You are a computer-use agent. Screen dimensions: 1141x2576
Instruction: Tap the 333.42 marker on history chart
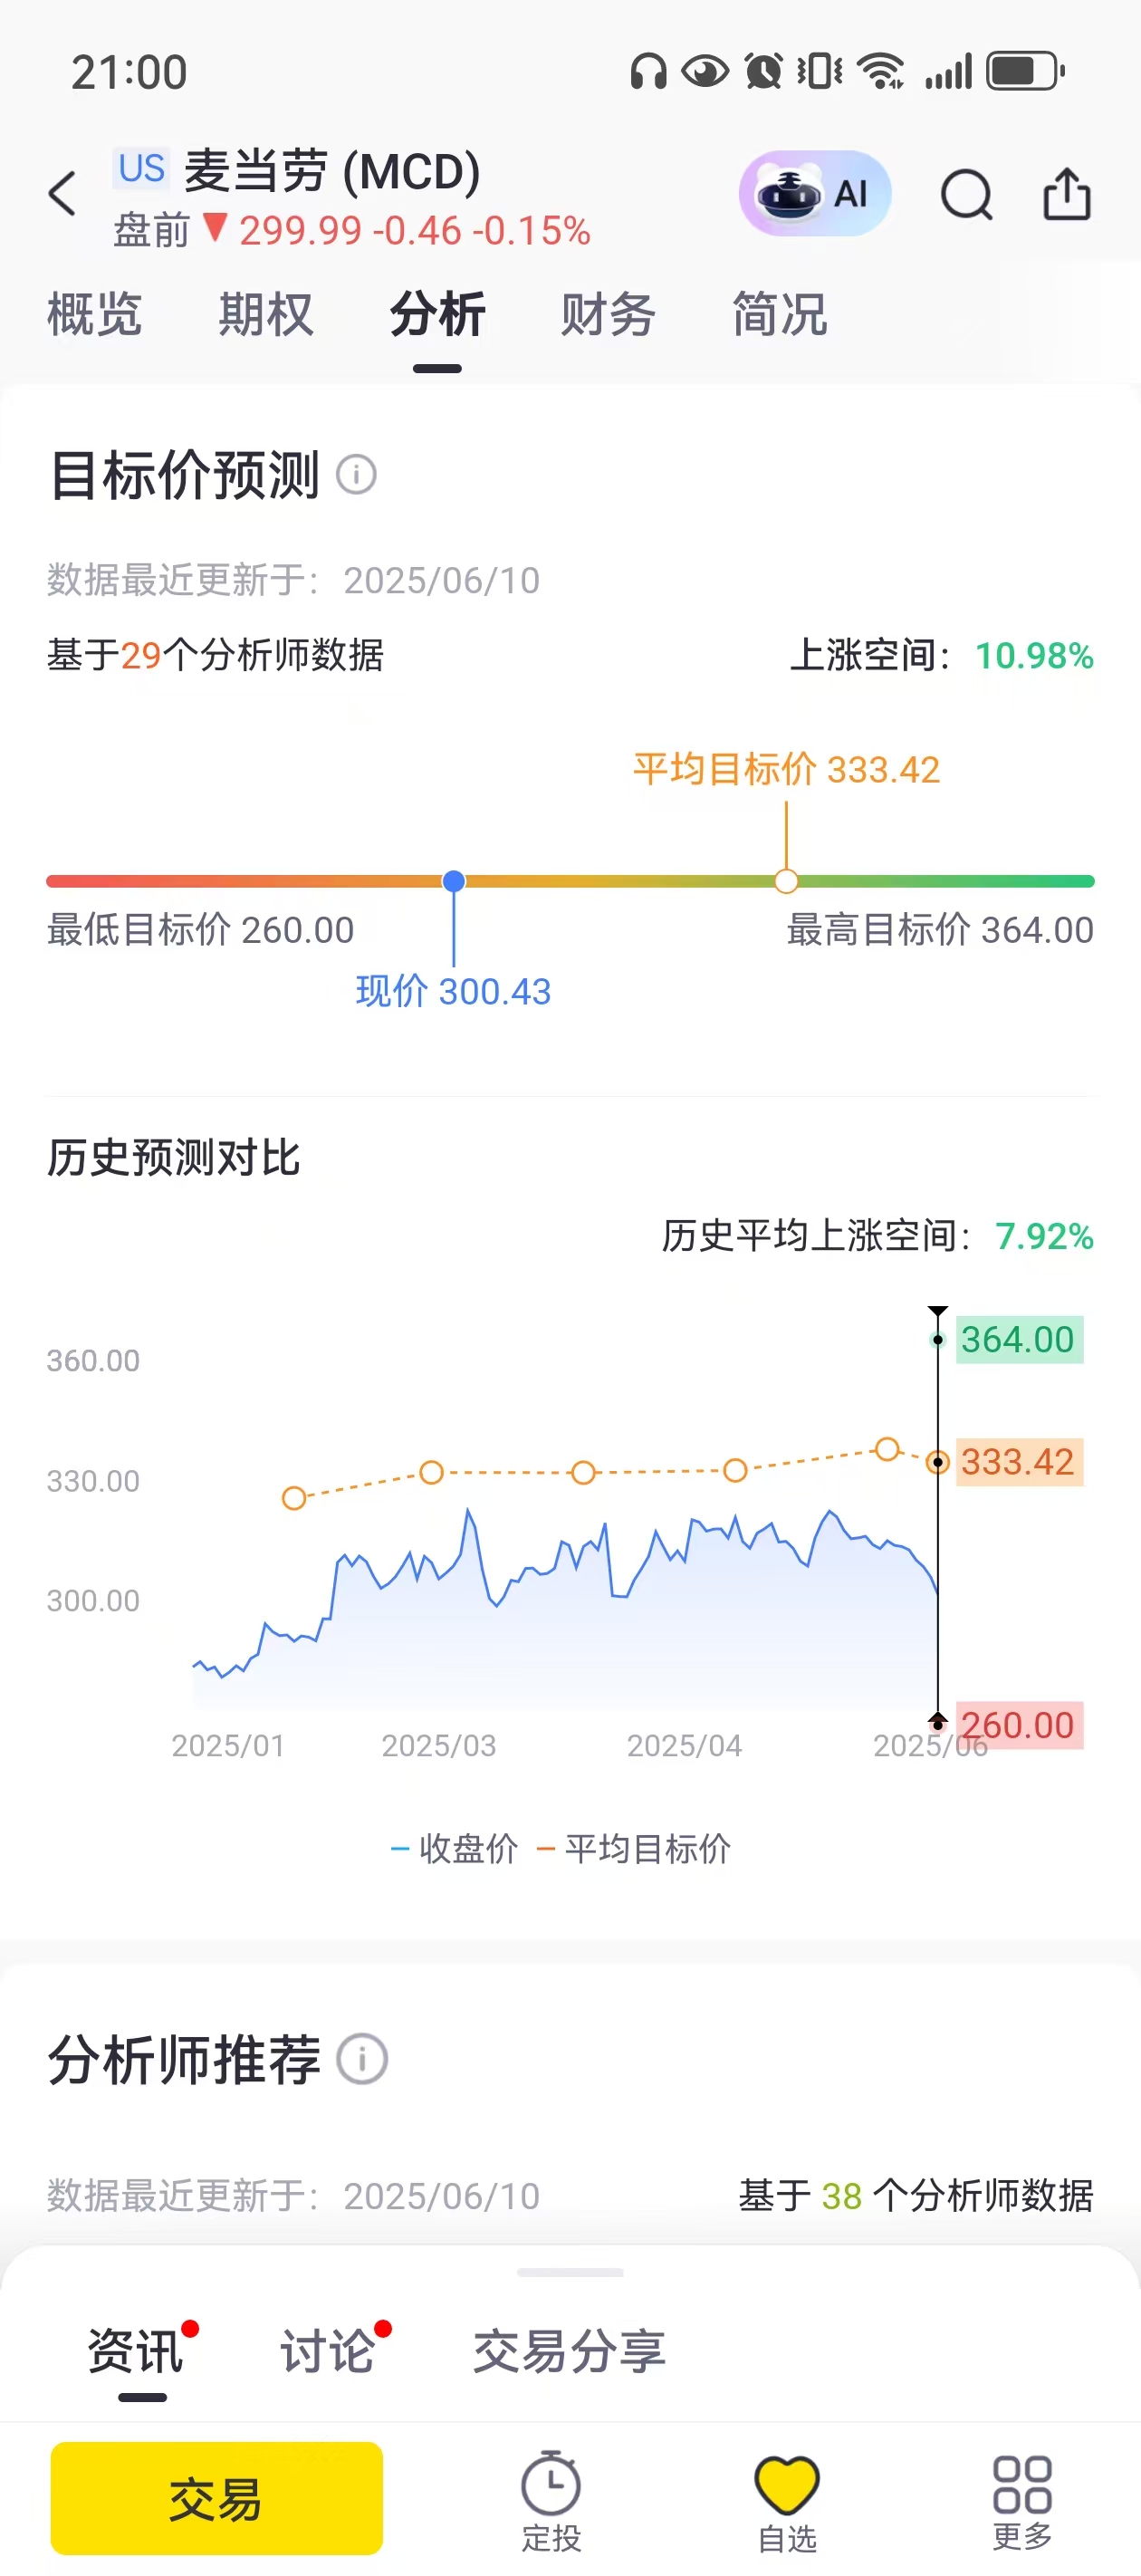pyautogui.click(x=937, y=1462)
